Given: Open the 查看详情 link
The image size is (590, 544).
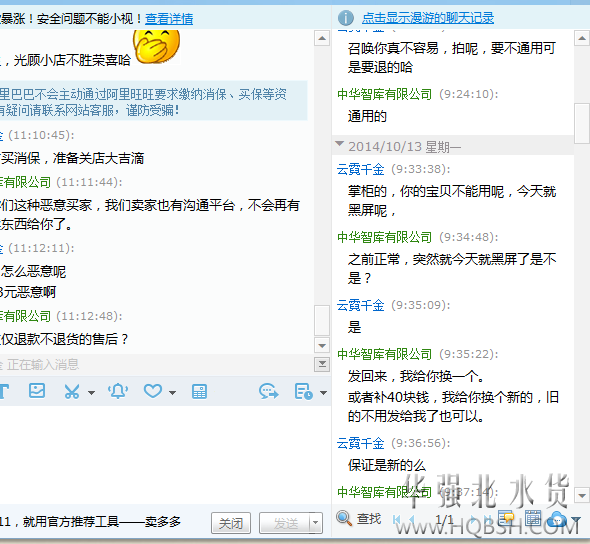Looking at the screenshot, I should pos(169,18).
